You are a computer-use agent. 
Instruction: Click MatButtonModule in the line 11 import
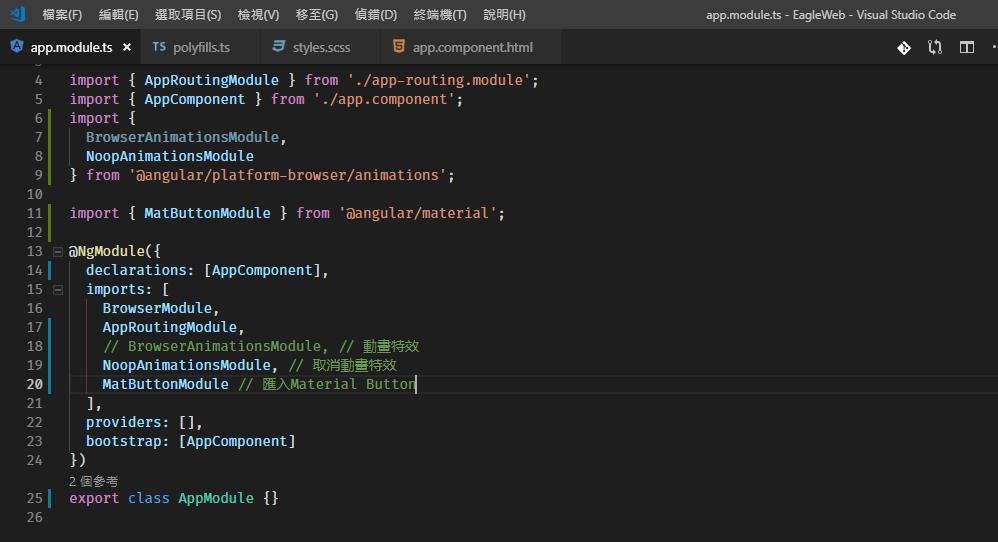coord(207,213)
